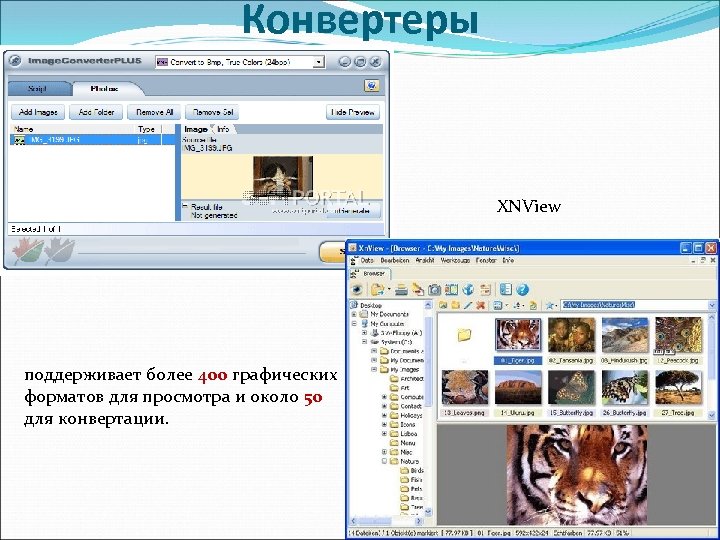Expand the Holidays folder node
The width and height of the screenshot is (720, 540).
pyautogui.click(x=384, y=415)
